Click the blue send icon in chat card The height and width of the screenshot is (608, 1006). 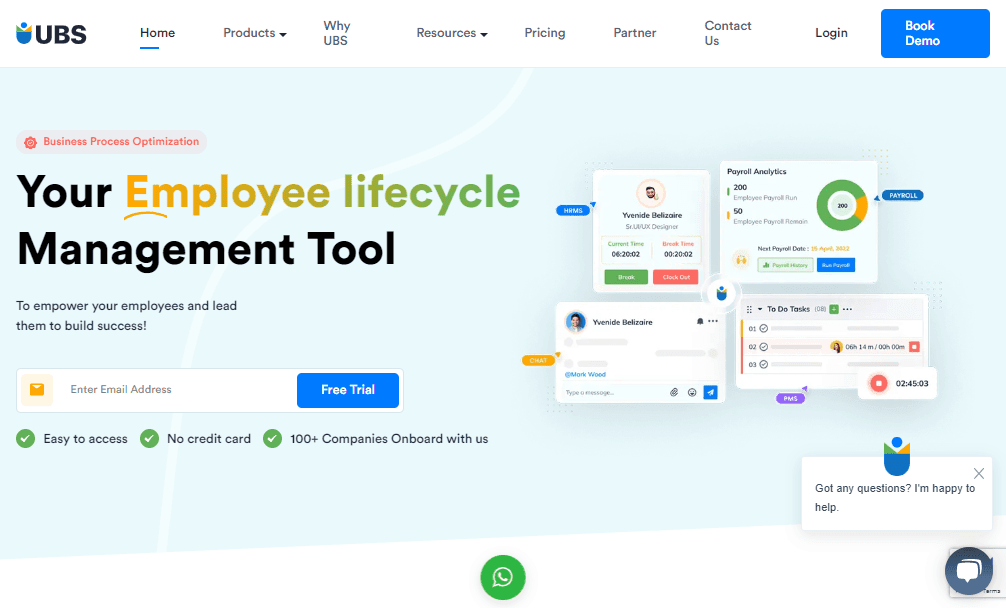(x=710, y=392)
